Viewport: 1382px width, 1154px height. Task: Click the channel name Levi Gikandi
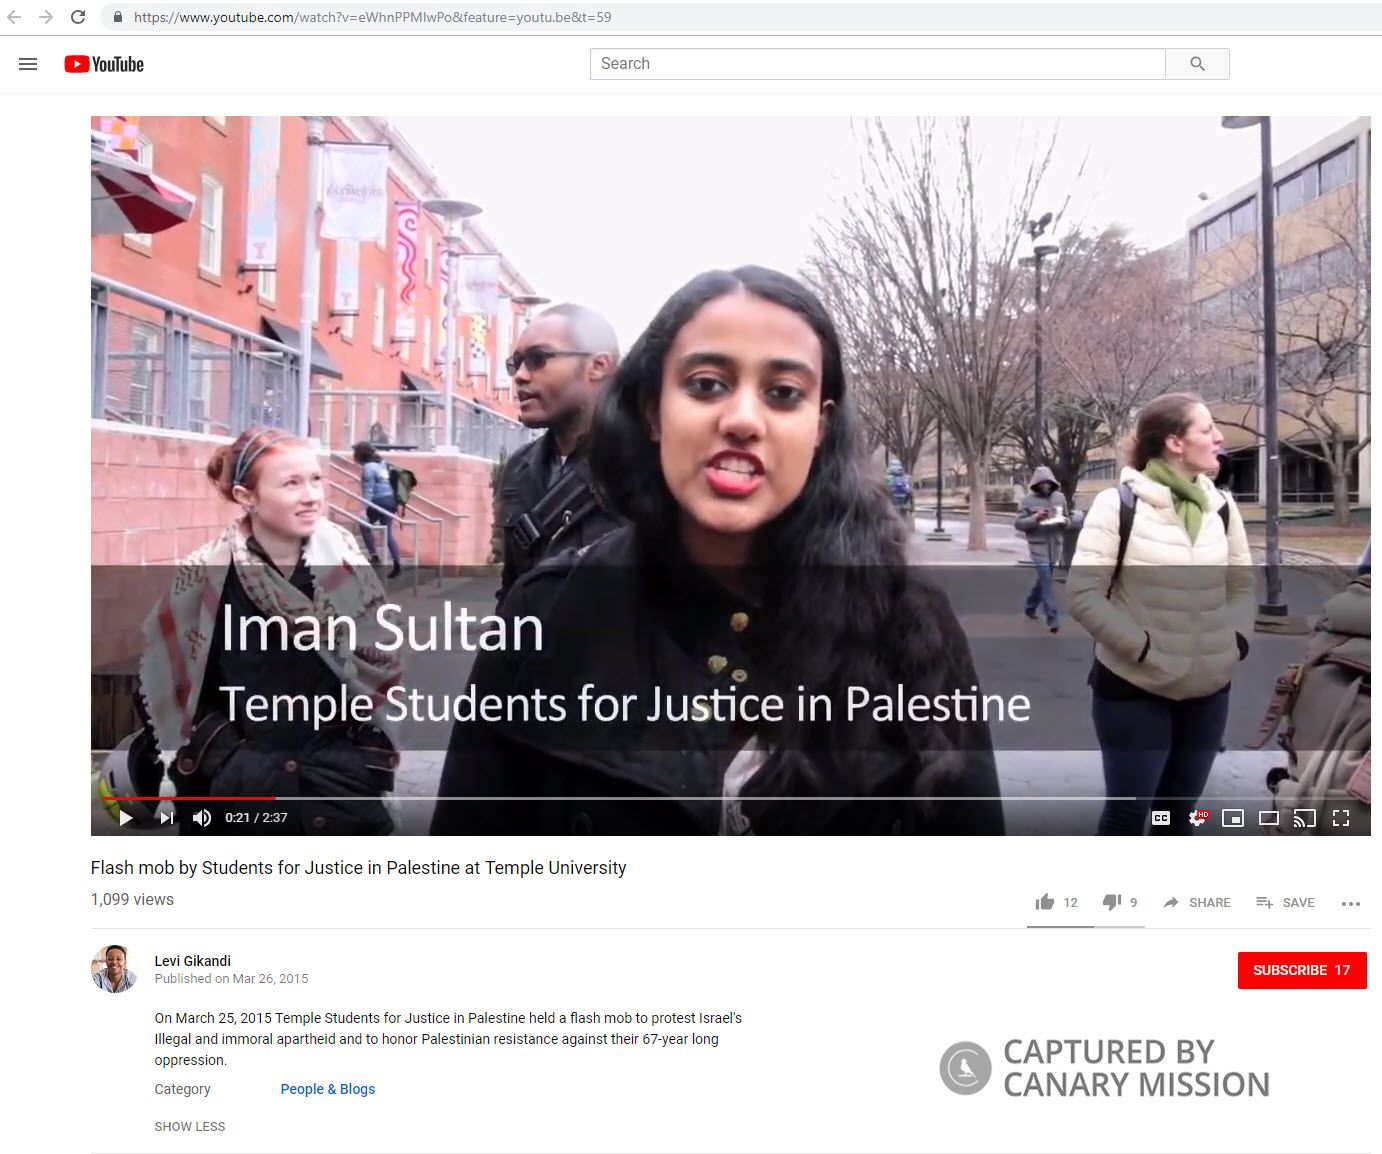click(192, 960)
